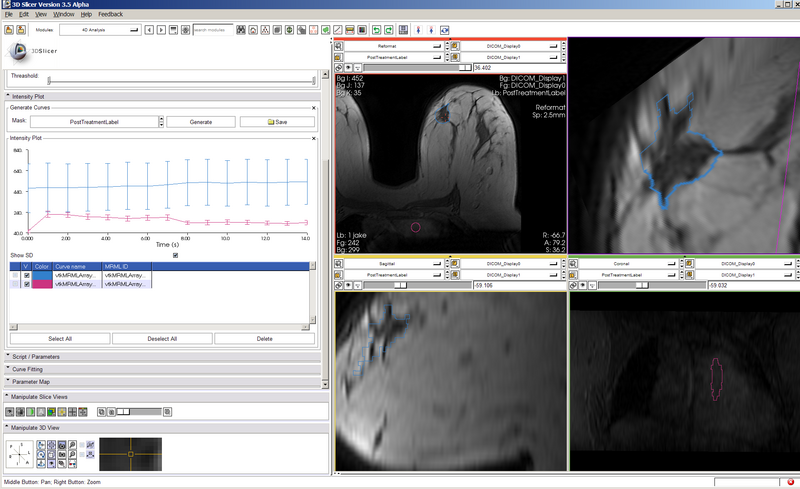Image resolution: width=800 pixels, height=489 pixels.
Task: Click the Generate button
Action: (x=200, y=121)
